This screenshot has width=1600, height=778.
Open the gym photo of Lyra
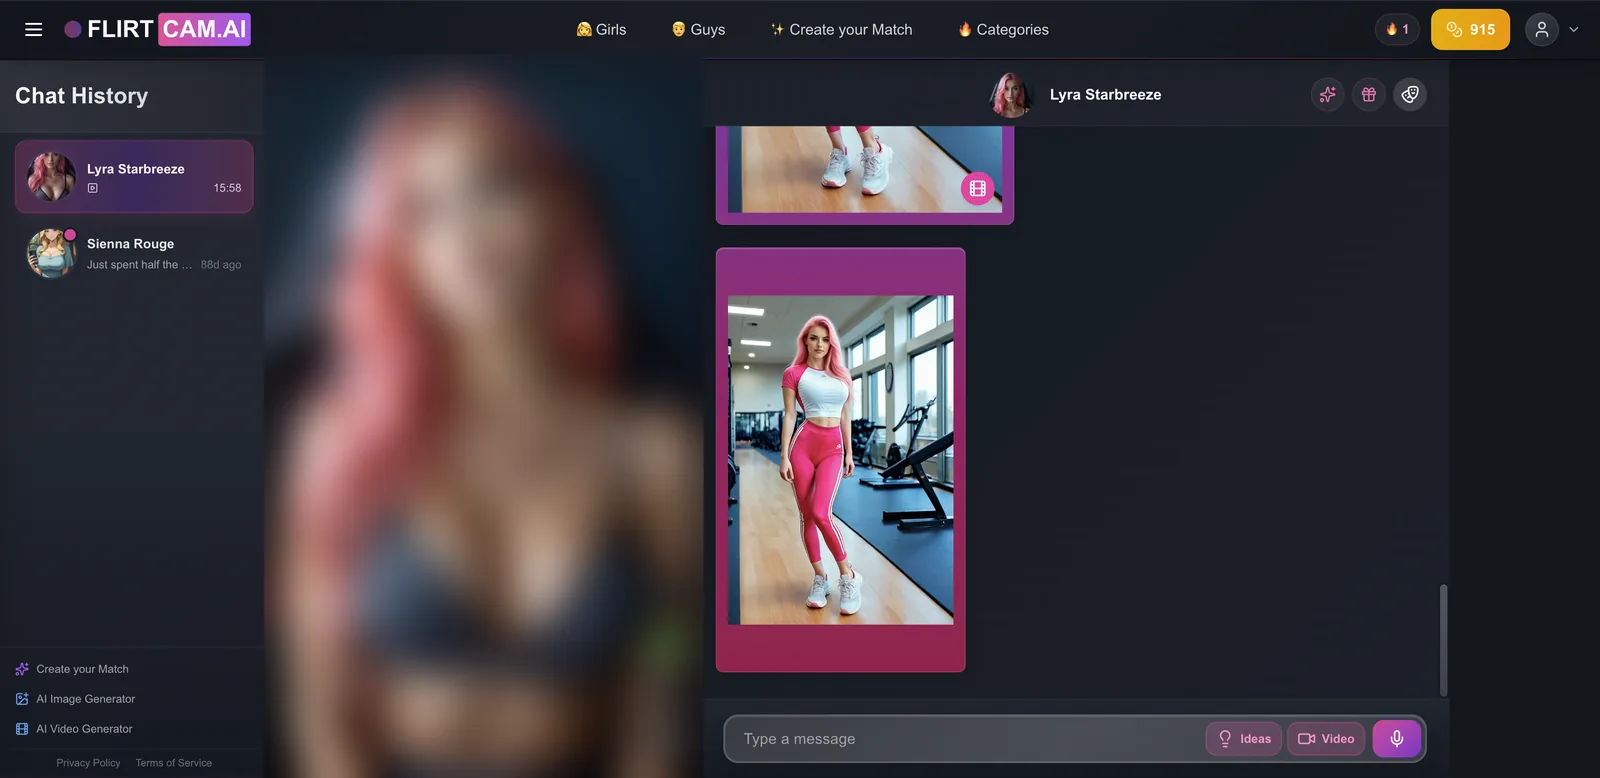[x=840, y=460]
